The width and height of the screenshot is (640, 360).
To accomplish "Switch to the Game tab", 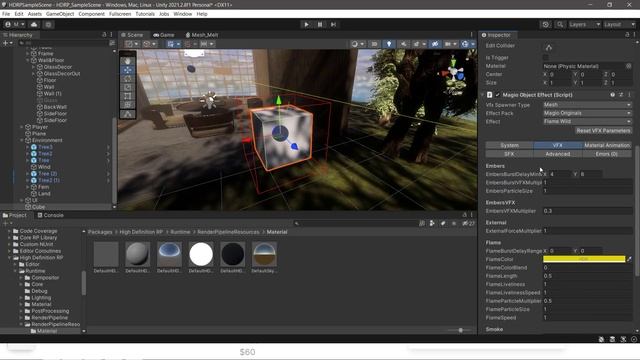I will coord(164,35).
